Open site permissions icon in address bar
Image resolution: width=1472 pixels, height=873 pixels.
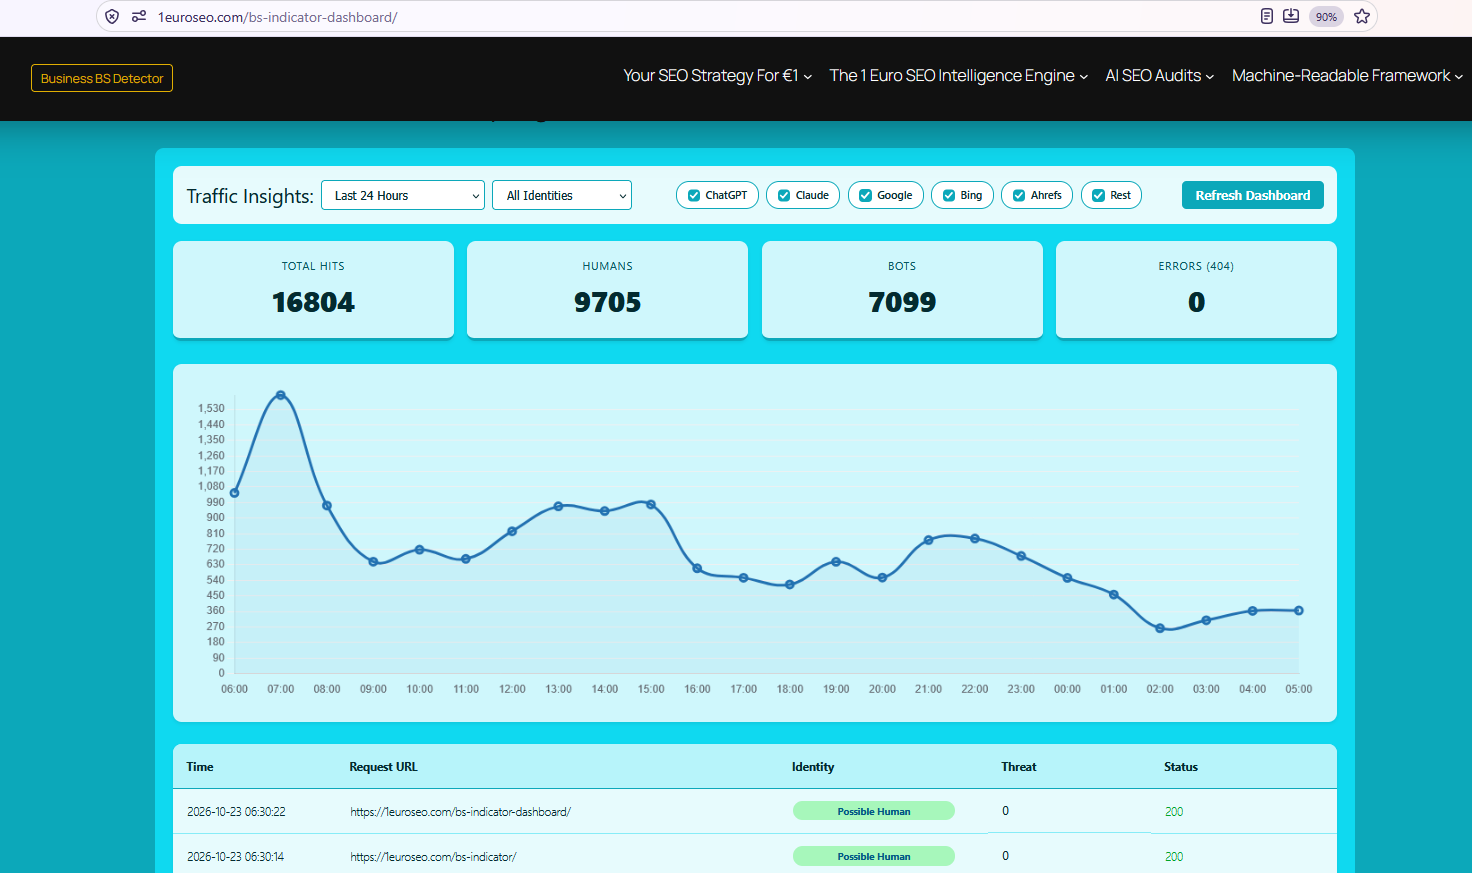[x=139, y=16]
